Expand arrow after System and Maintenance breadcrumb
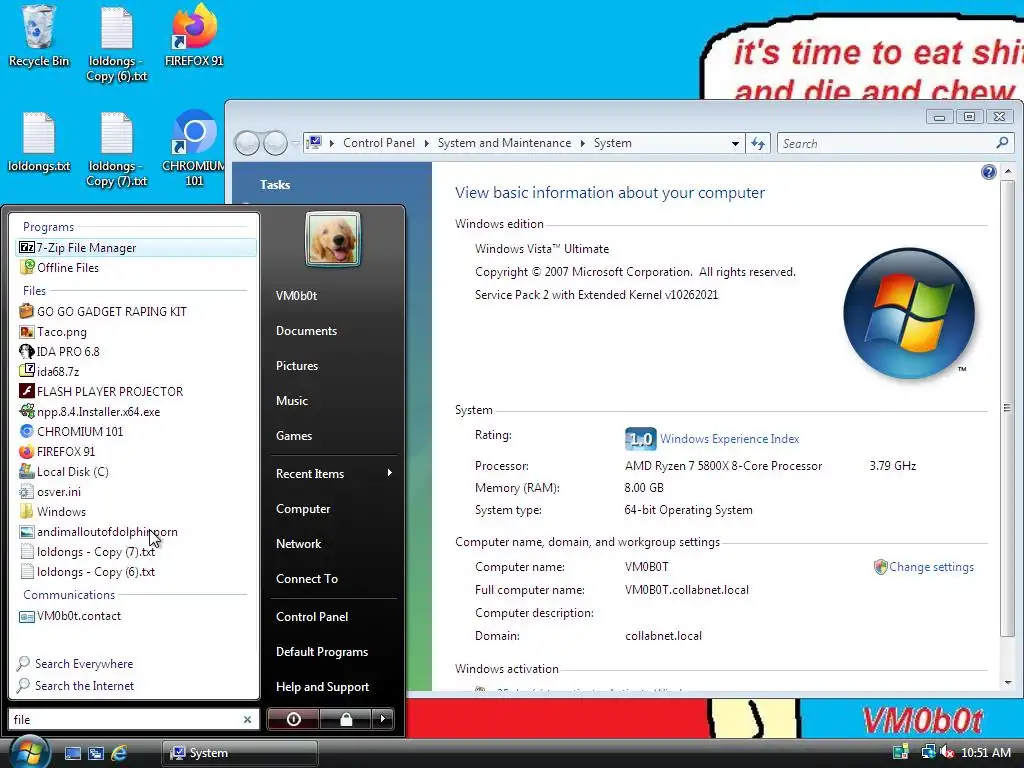The width and height of the screenshot is (1024, 768). 583,143
